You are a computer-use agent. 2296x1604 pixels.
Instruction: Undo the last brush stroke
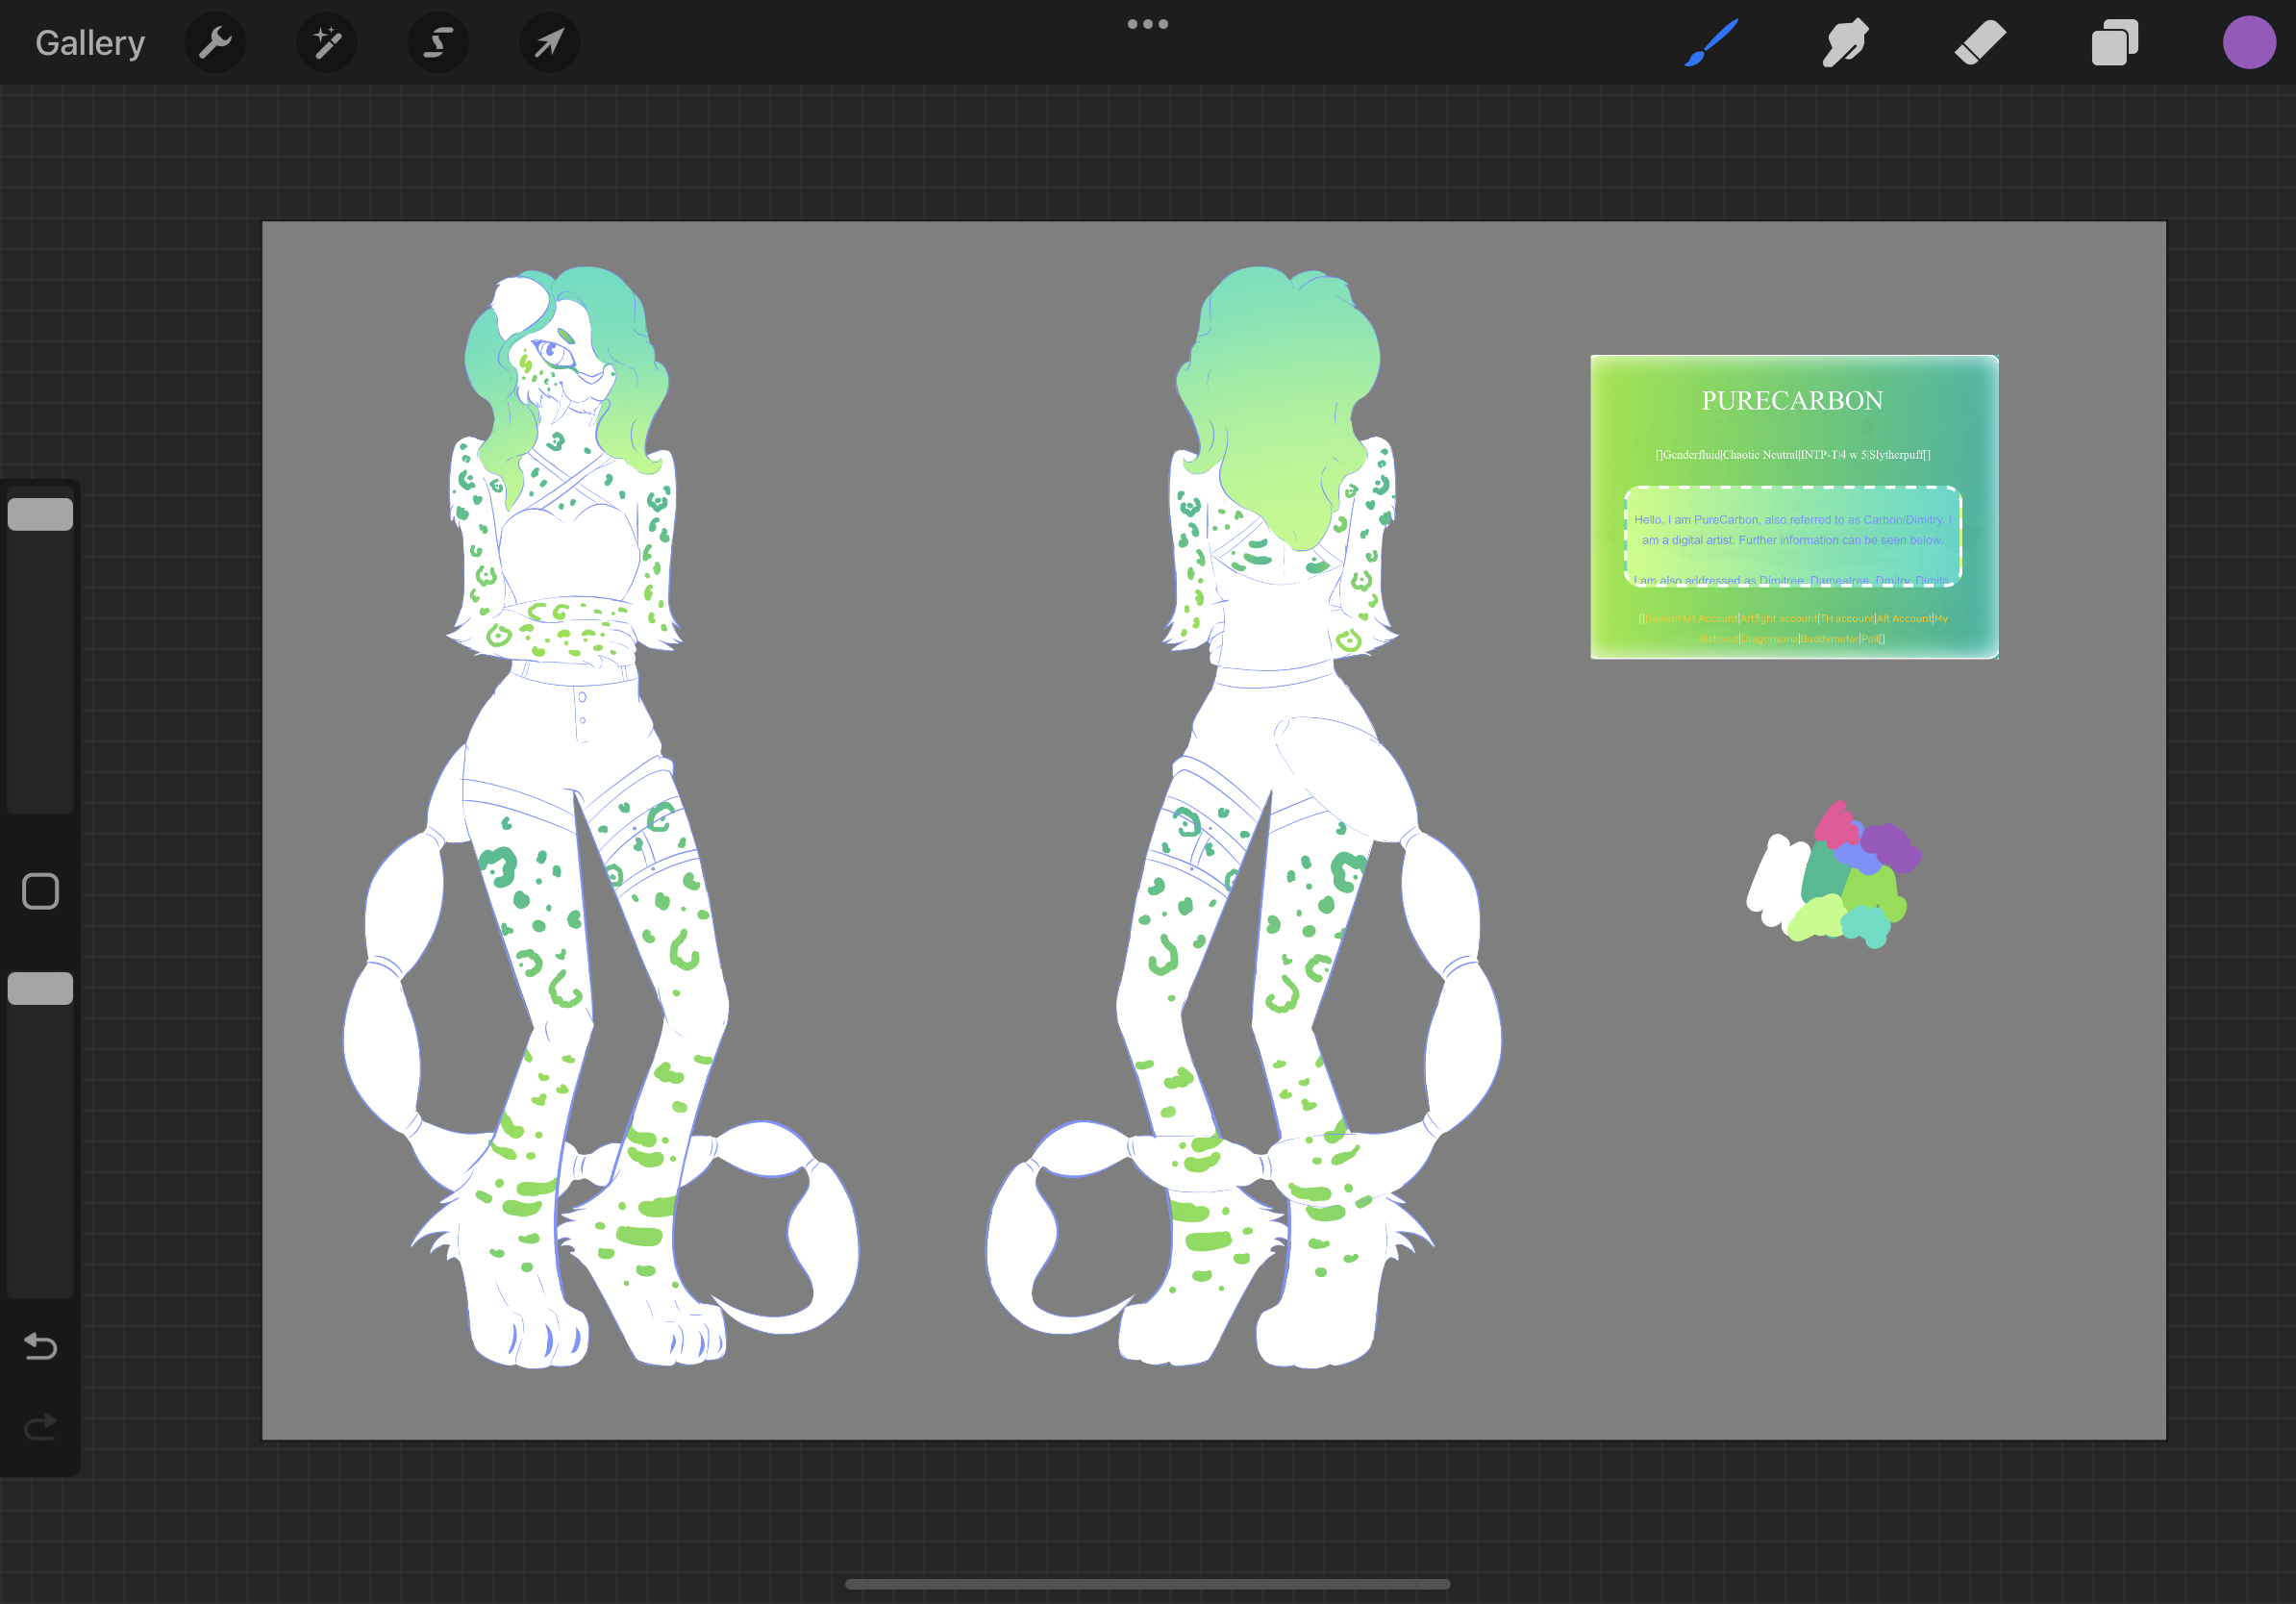39,1347
